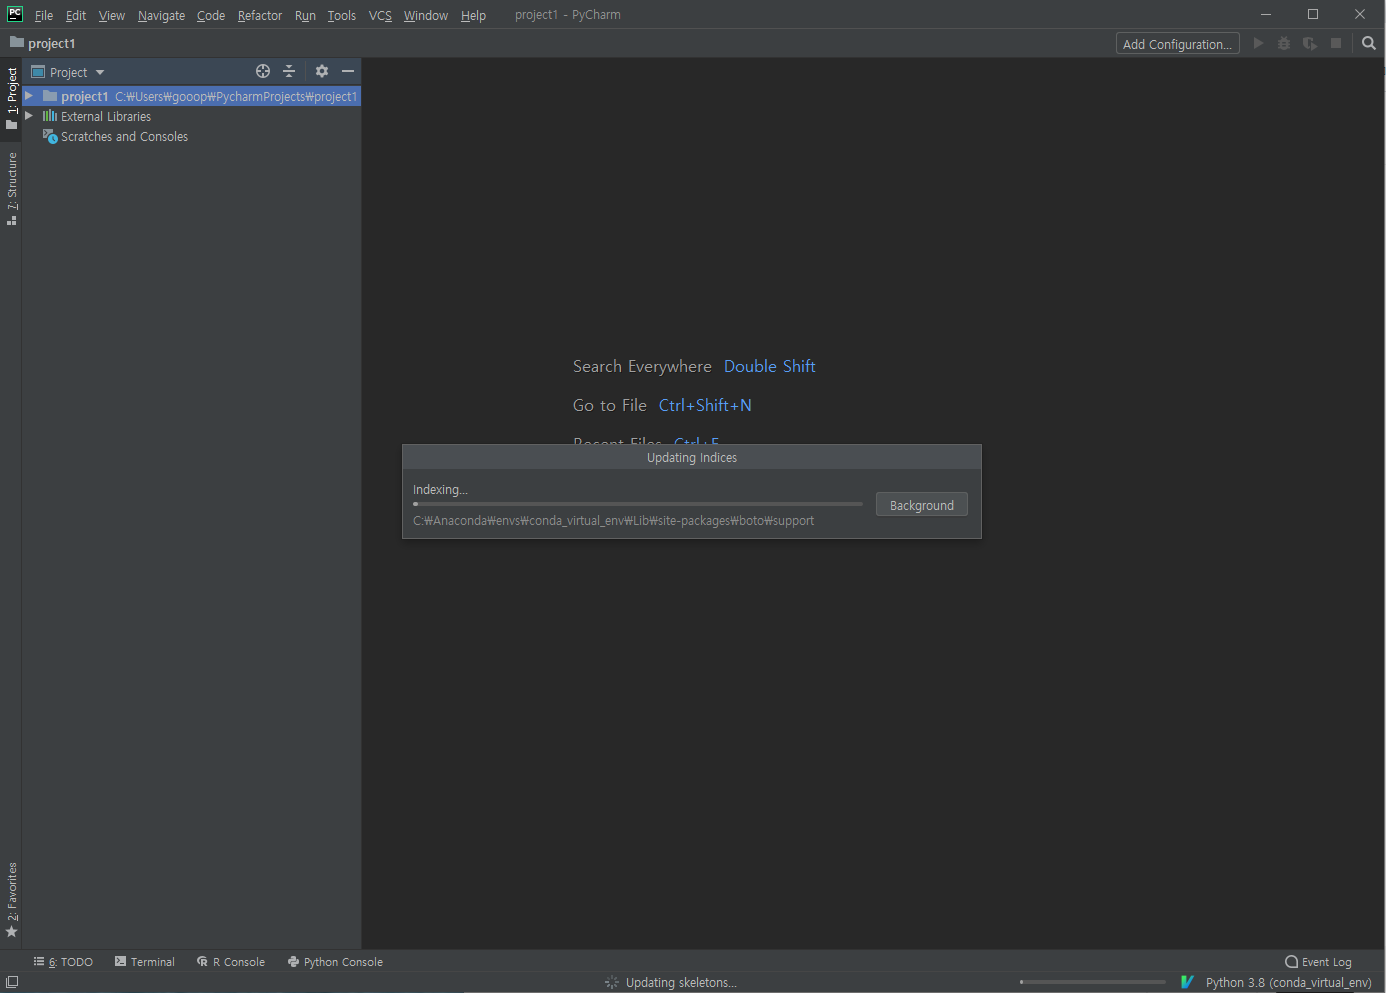1386x993 pixels.
Task: Open the Navigate menu
Action: [161, 15]
